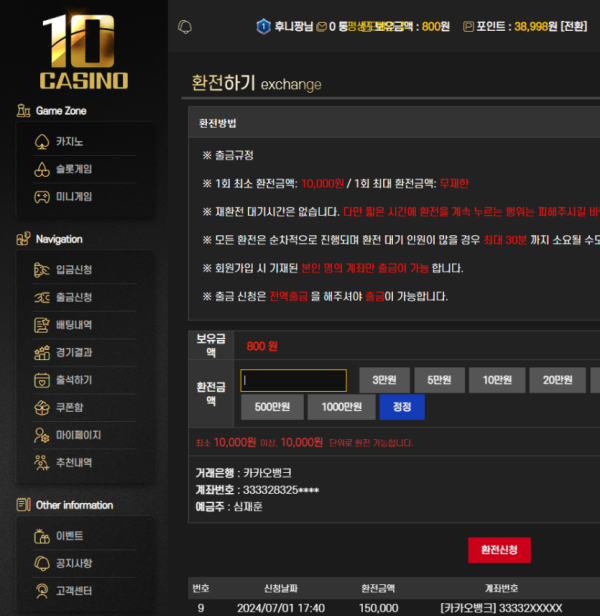Open the message envelope icon

[321, 27]
